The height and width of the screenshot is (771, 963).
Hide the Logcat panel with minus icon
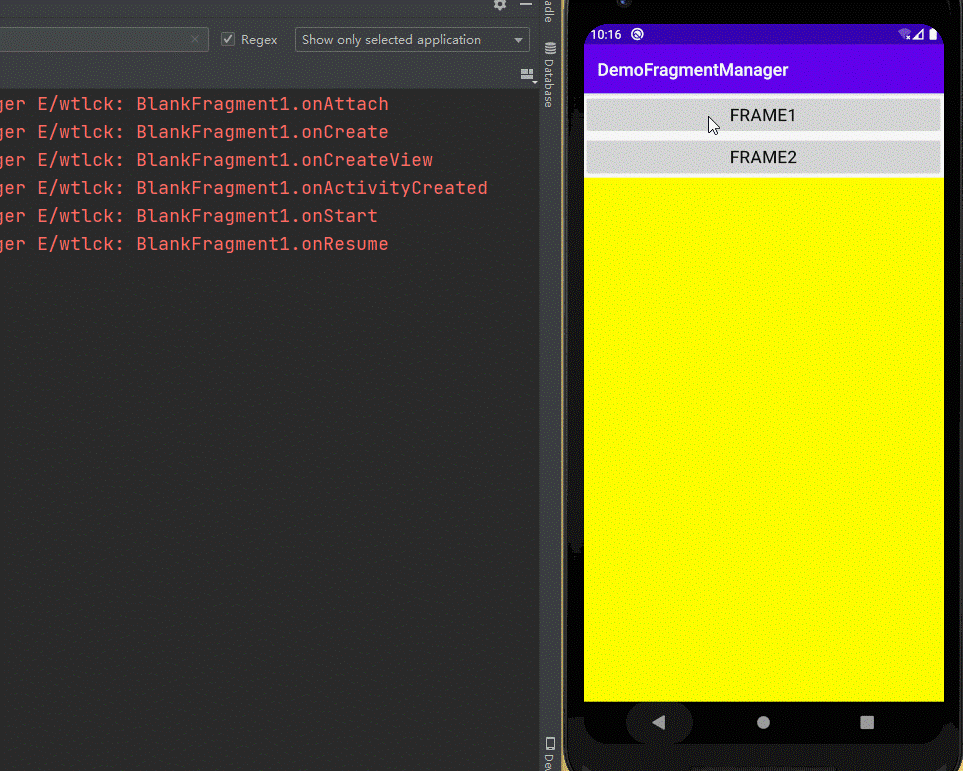[x=526, y=4]
